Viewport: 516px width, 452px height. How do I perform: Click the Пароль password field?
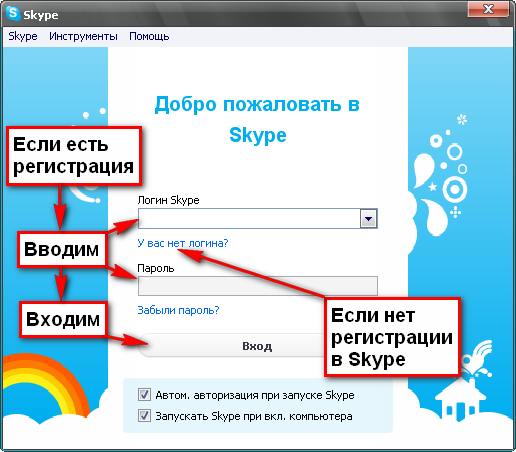(258, 286)
